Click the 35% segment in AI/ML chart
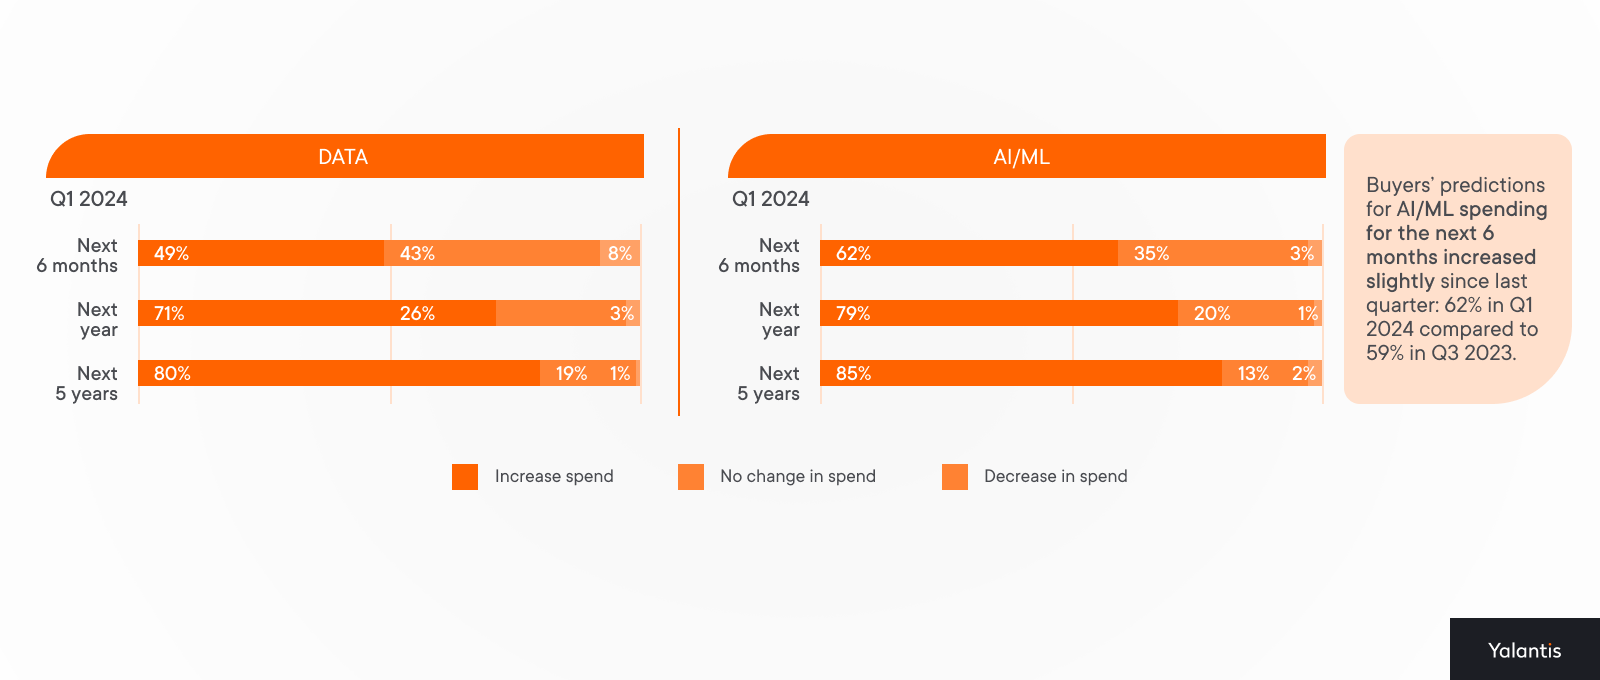This screenshot has height=680, width=1600. 1213,253
